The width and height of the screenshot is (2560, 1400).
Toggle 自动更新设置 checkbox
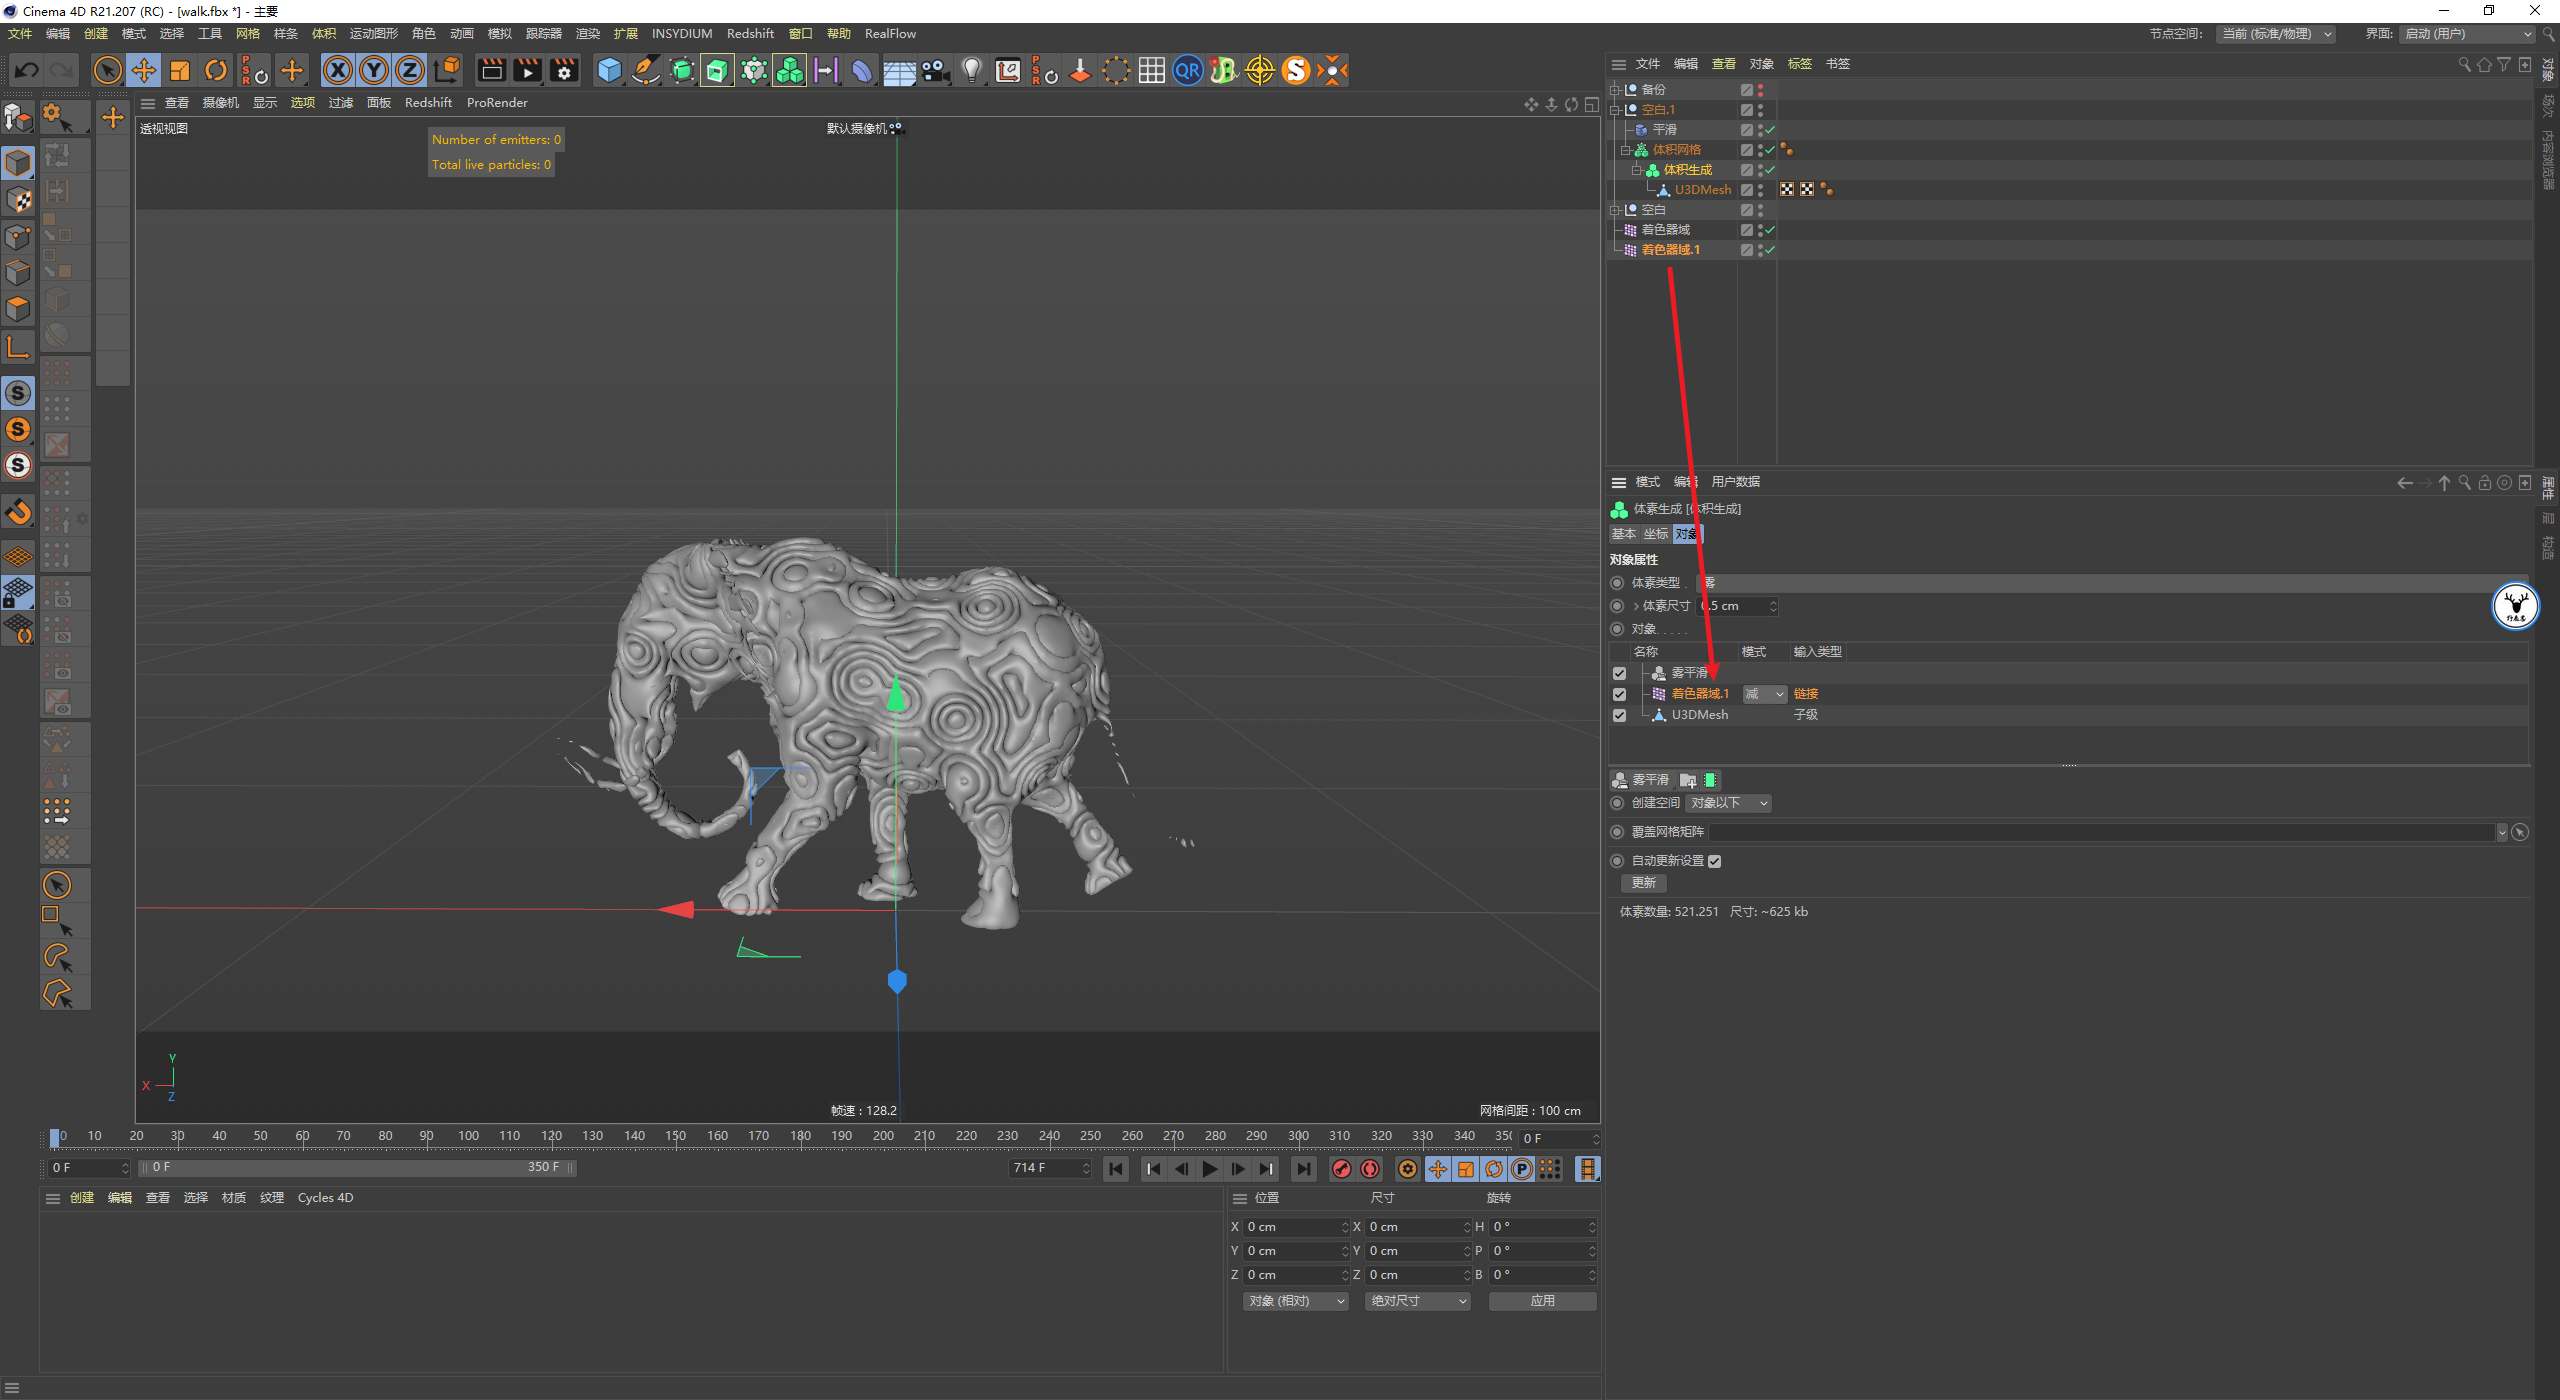click(x=1714, y=861)
